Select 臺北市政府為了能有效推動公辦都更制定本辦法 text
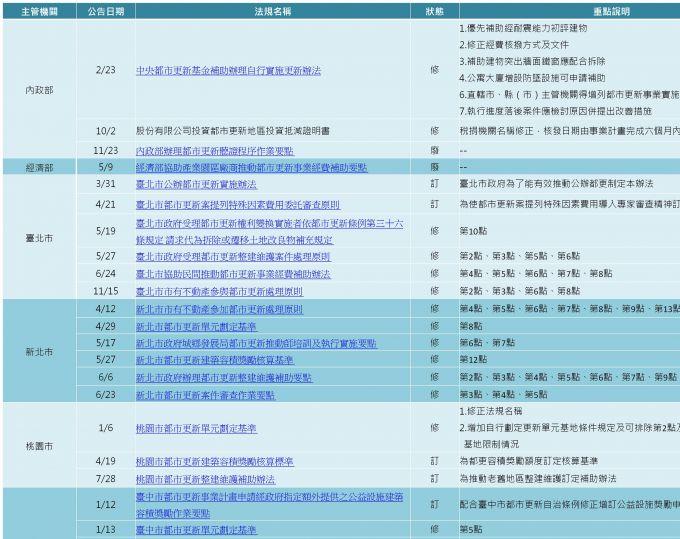680x539 pixels. click(556, 184)
